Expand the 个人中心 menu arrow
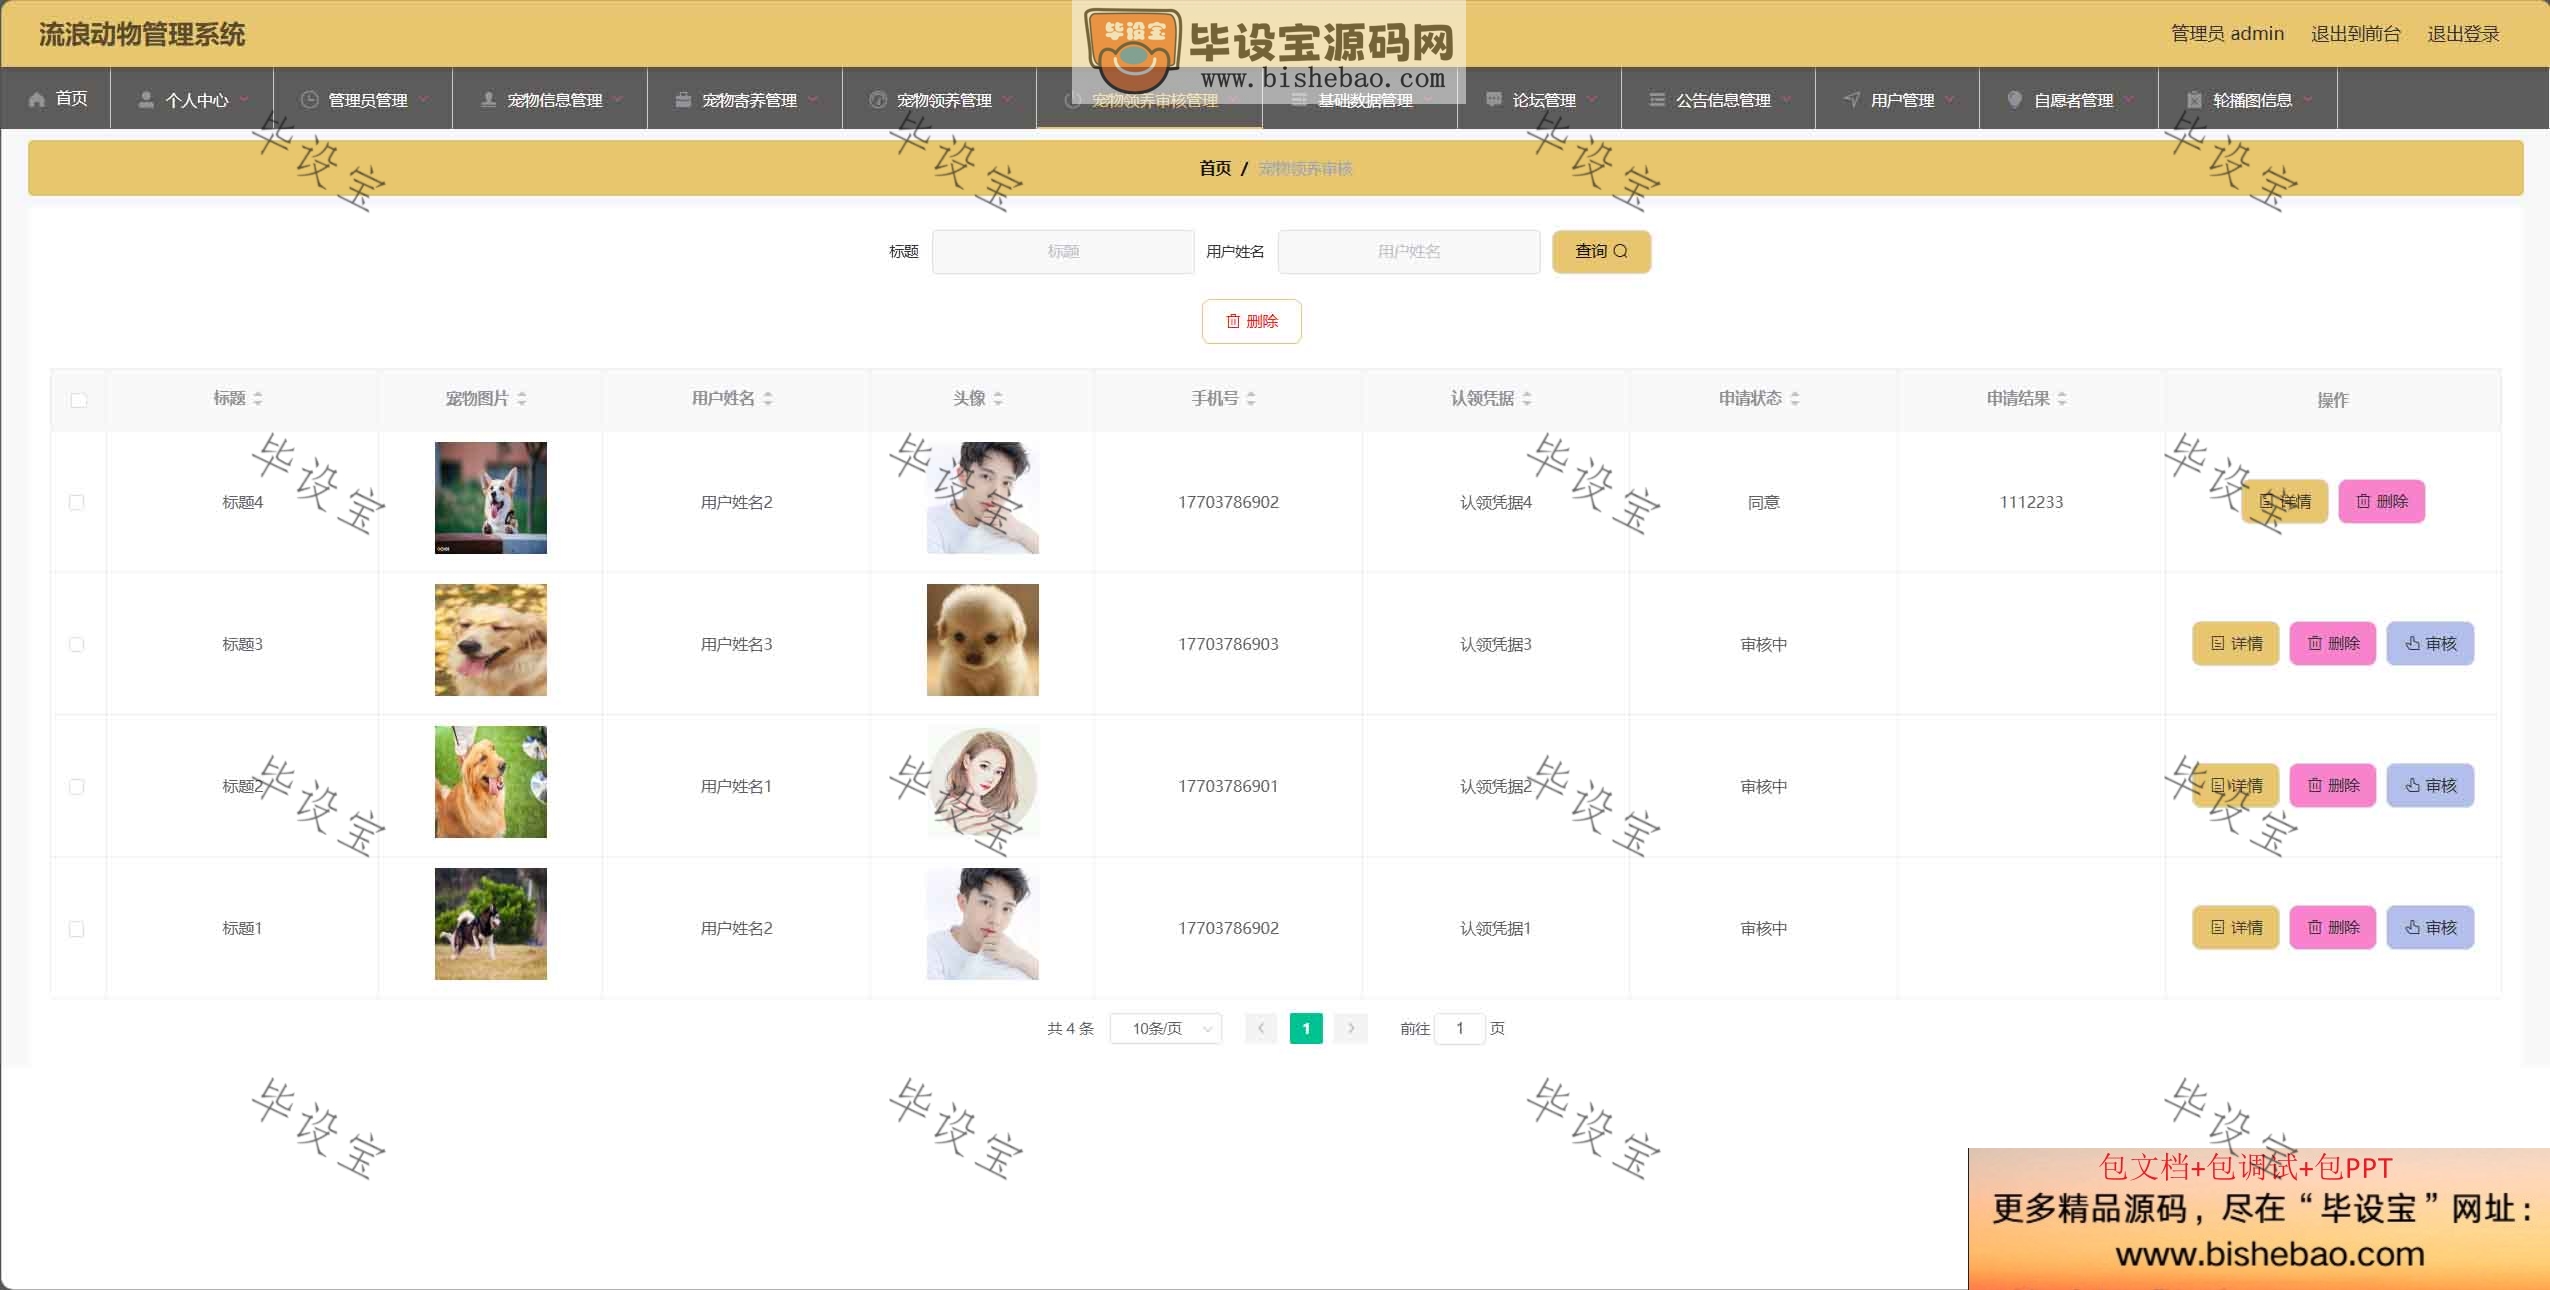The height and width of the screenshot is (1290, 2550). [x=244, y=99]
